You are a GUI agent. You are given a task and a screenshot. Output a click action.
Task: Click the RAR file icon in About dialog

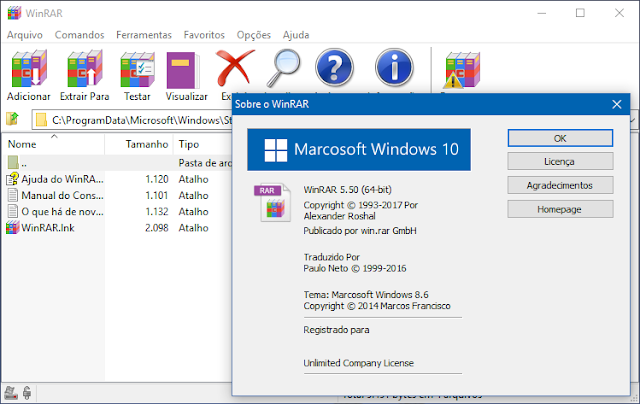273,202
